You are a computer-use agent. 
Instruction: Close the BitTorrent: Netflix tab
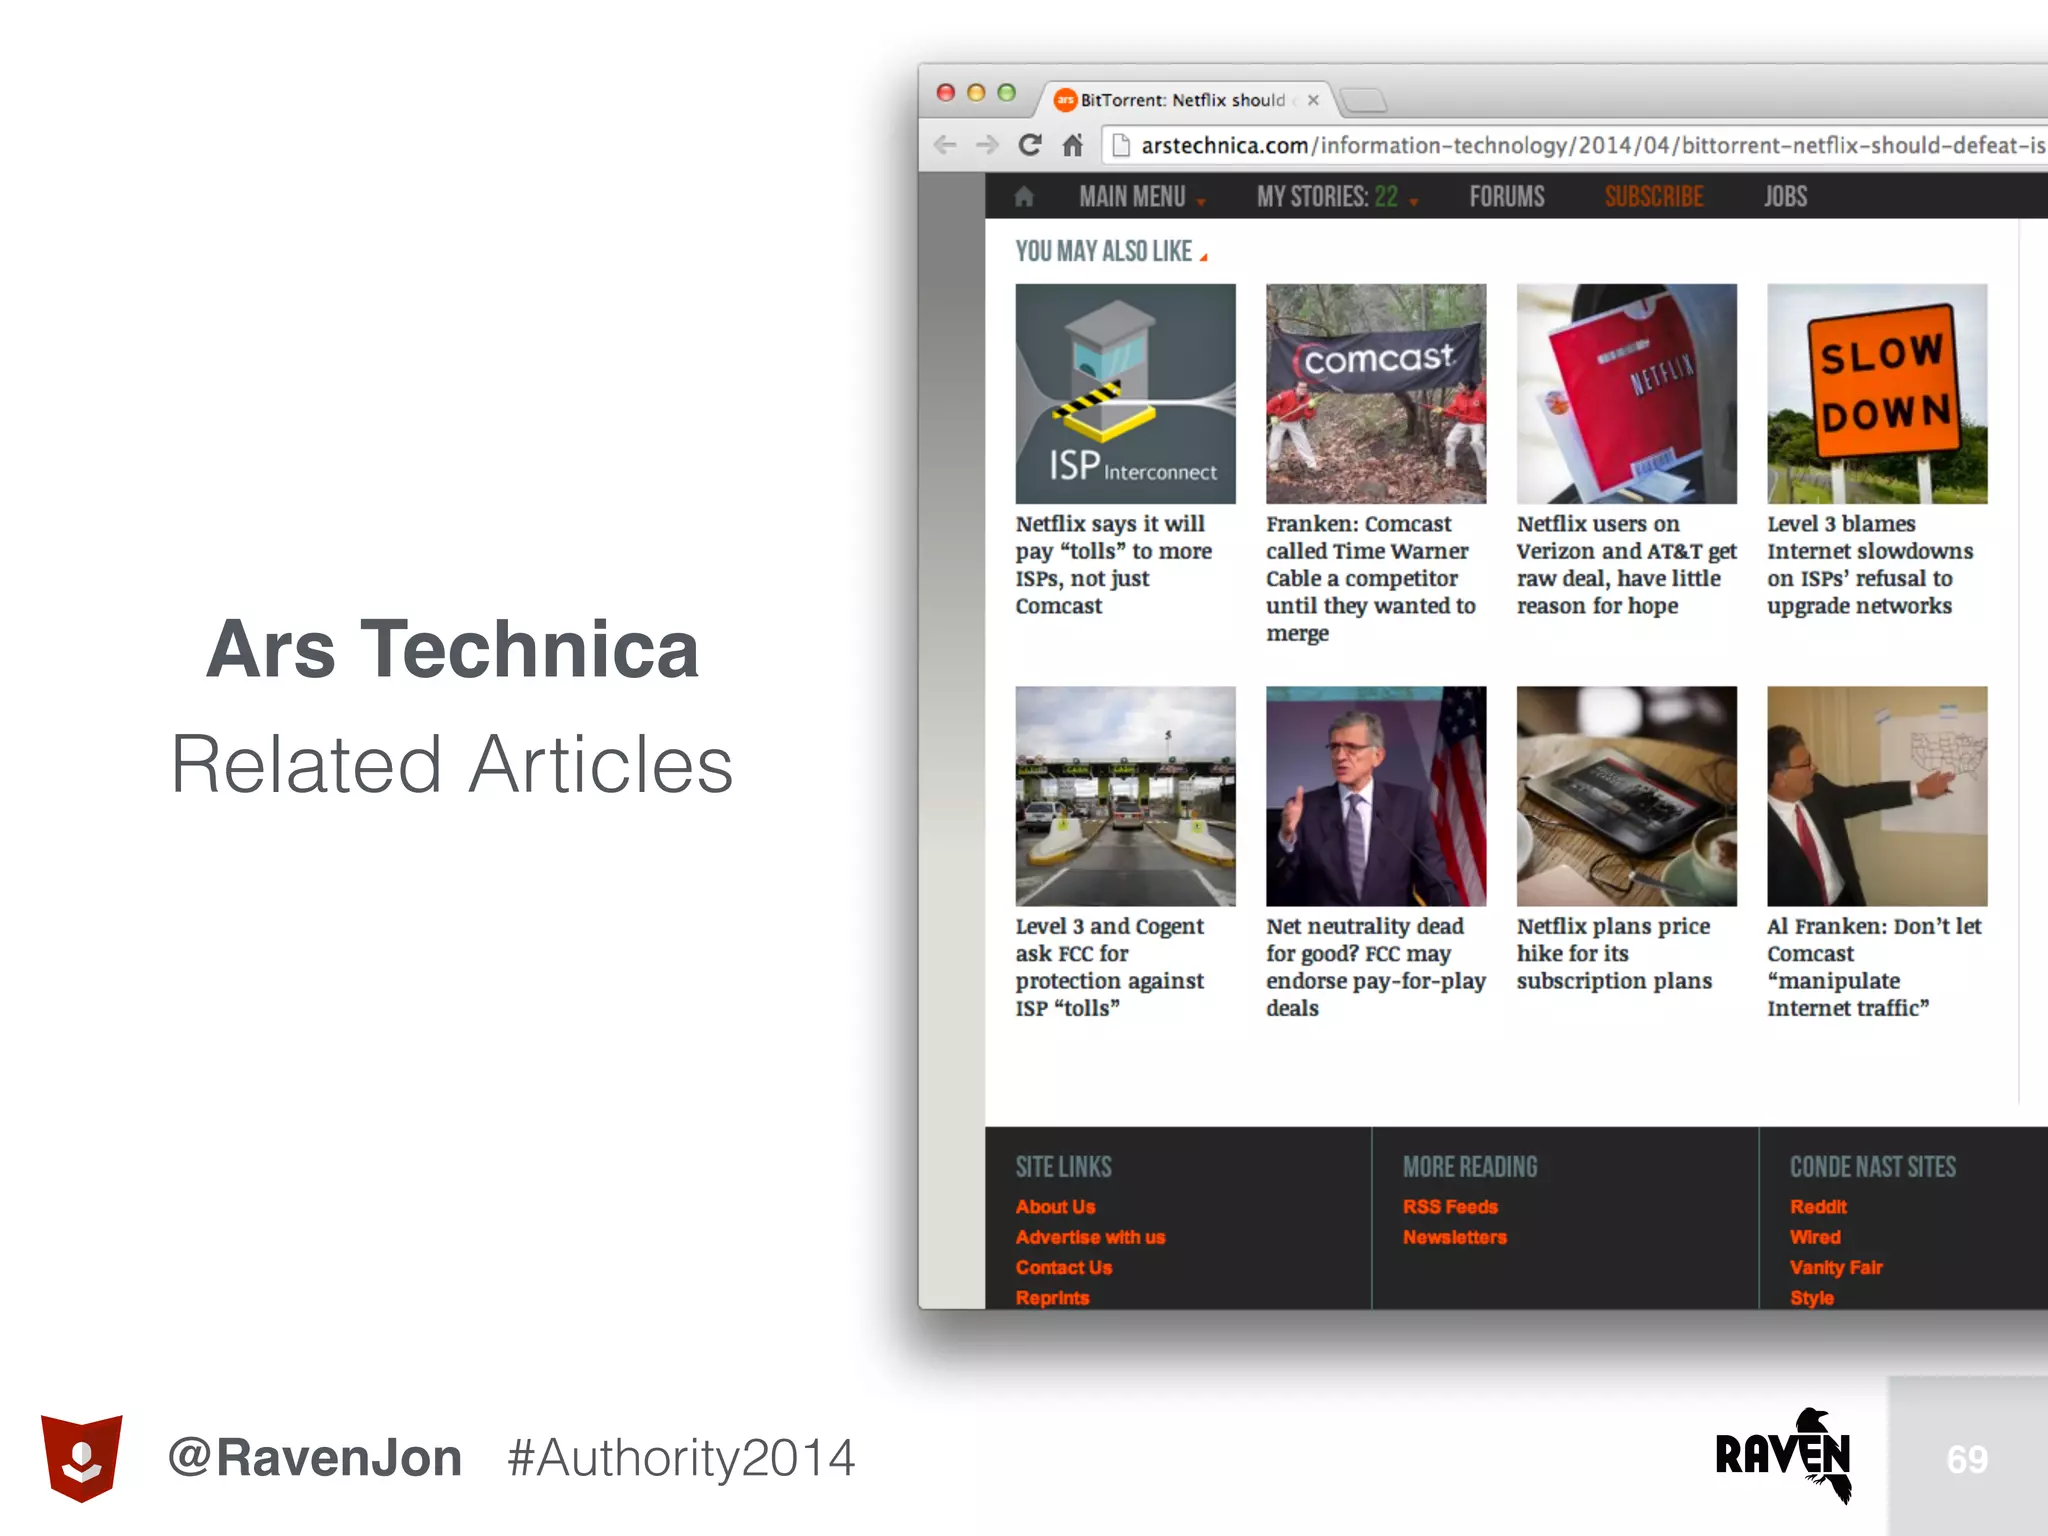click(x=1313, y=100)
